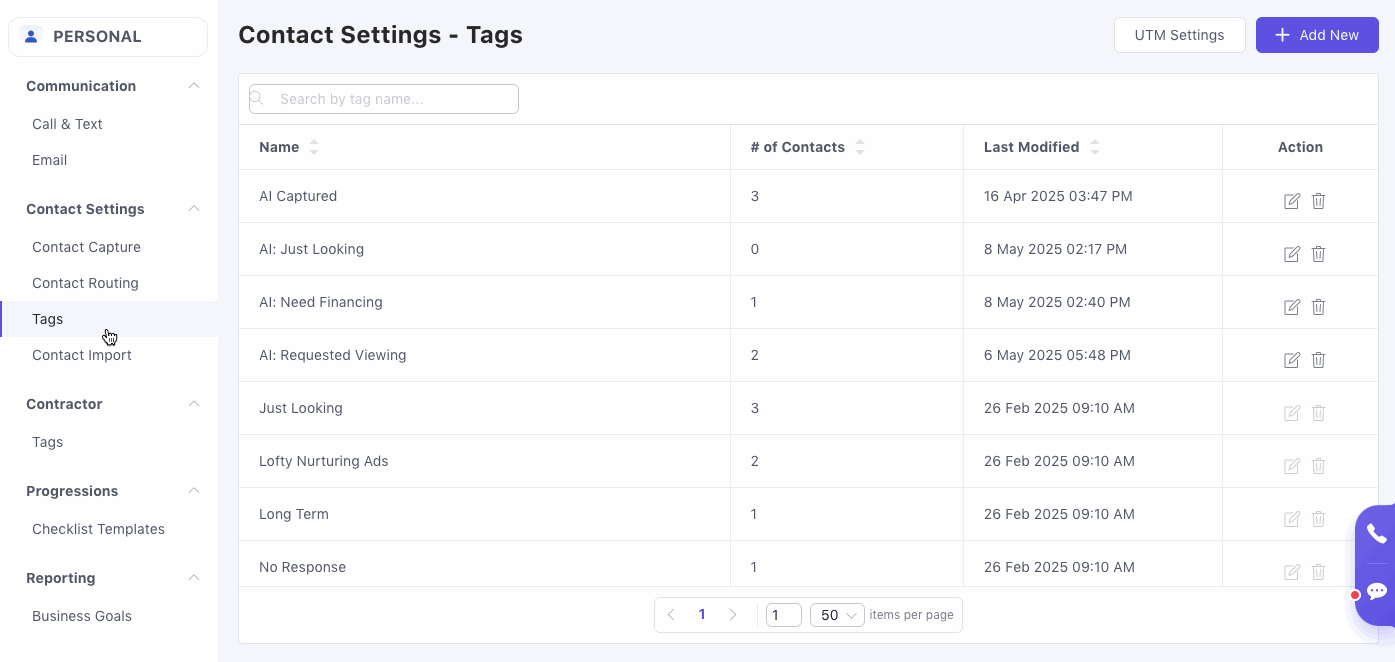This screenshot has width=1395, height=662.
Task: Sort by Last Modified column arrows
Action: 1095,147
